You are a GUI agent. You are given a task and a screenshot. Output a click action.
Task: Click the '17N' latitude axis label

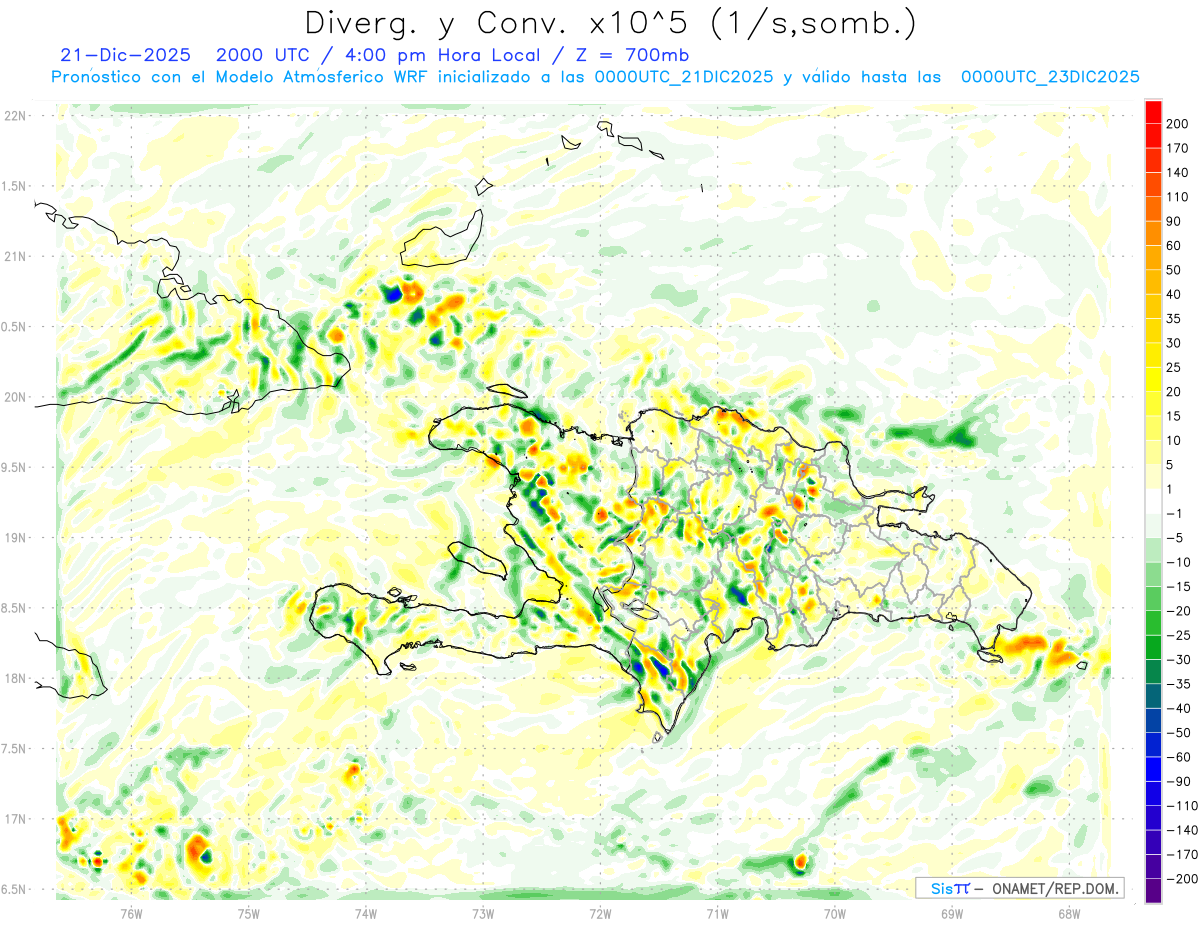point(16,819)
